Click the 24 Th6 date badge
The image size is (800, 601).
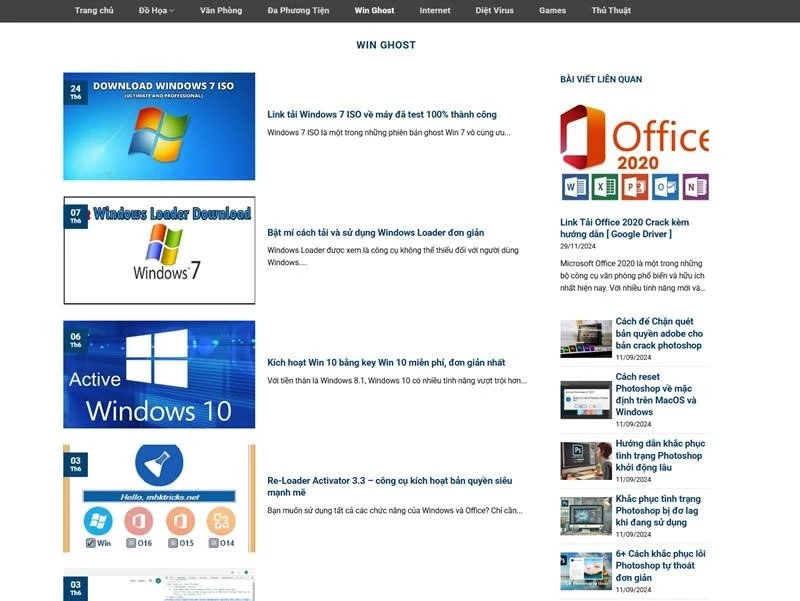(76, 92)
